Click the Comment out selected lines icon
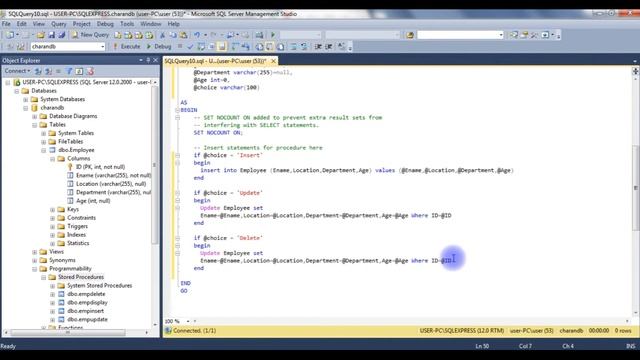The width and height of the screenshot is (640, 360). coord(293,47)
